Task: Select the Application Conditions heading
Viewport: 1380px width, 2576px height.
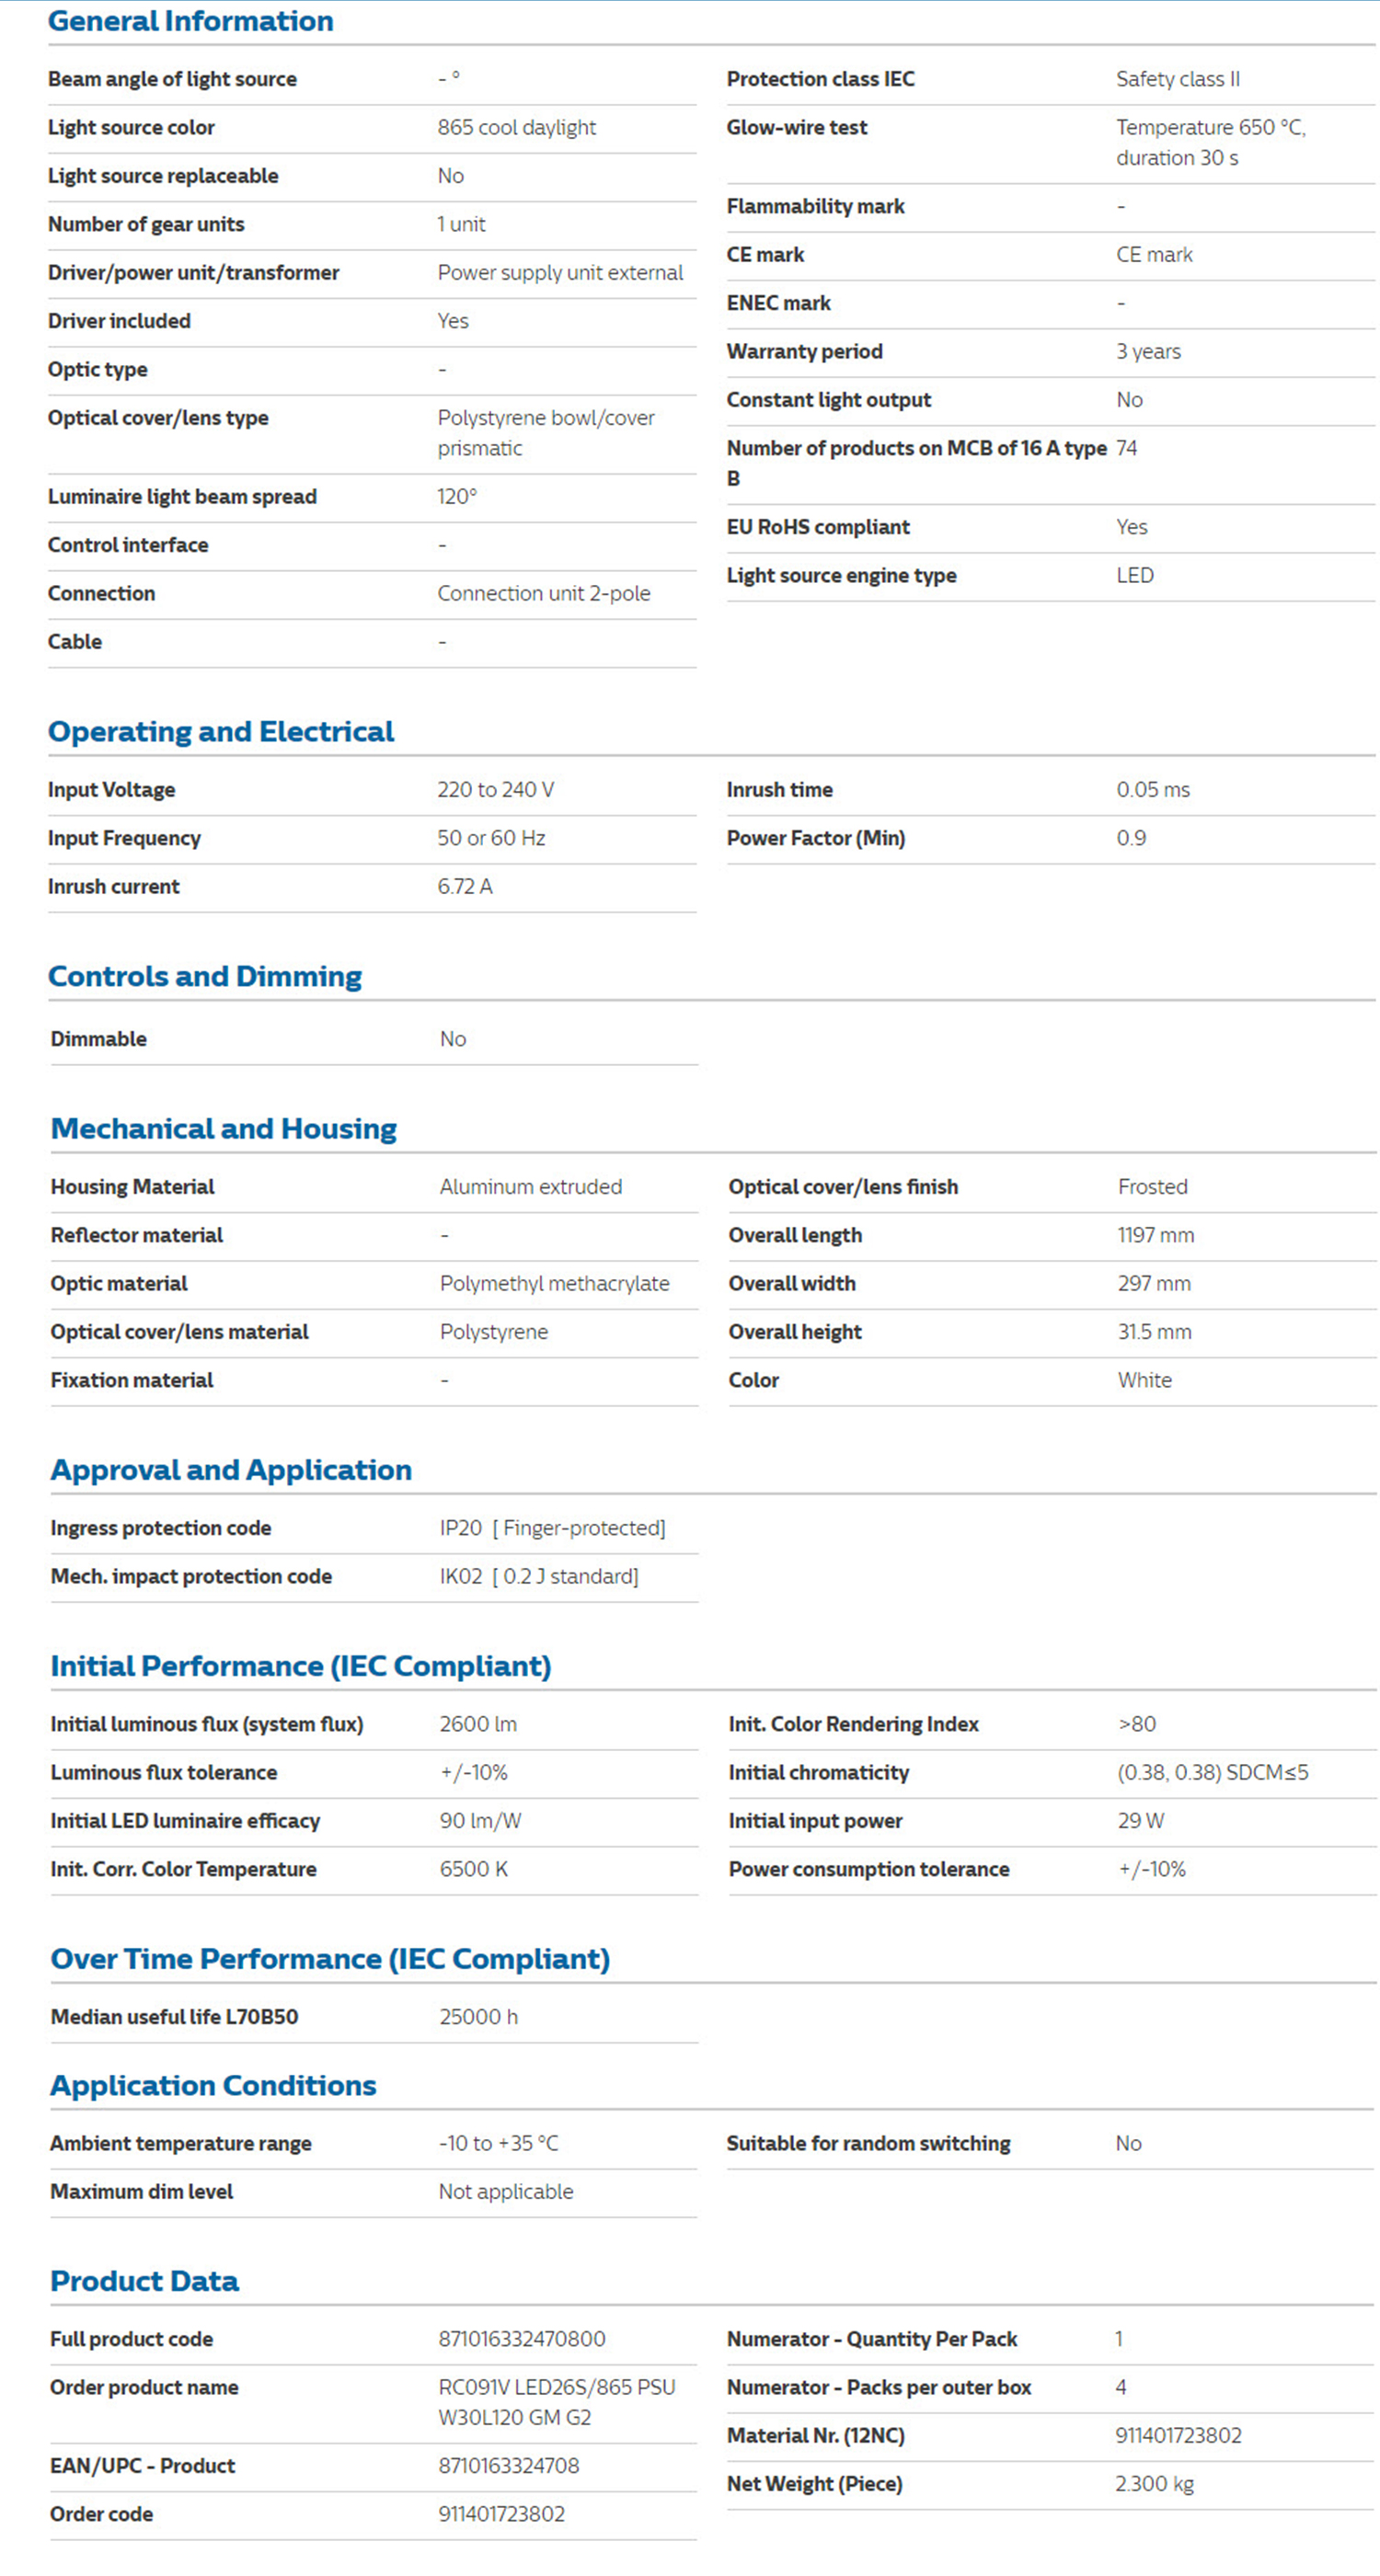Action: click(x=213, y=2085)
